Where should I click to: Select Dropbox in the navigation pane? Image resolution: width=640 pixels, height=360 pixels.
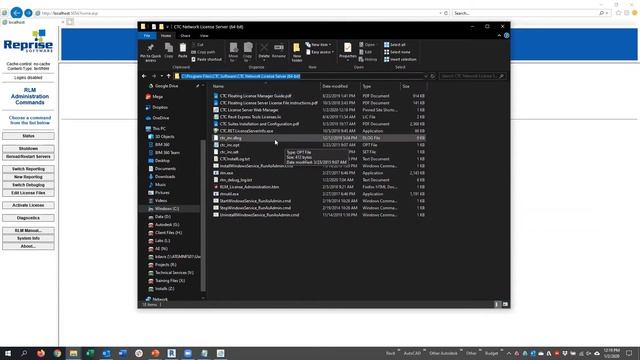(157, 107)
